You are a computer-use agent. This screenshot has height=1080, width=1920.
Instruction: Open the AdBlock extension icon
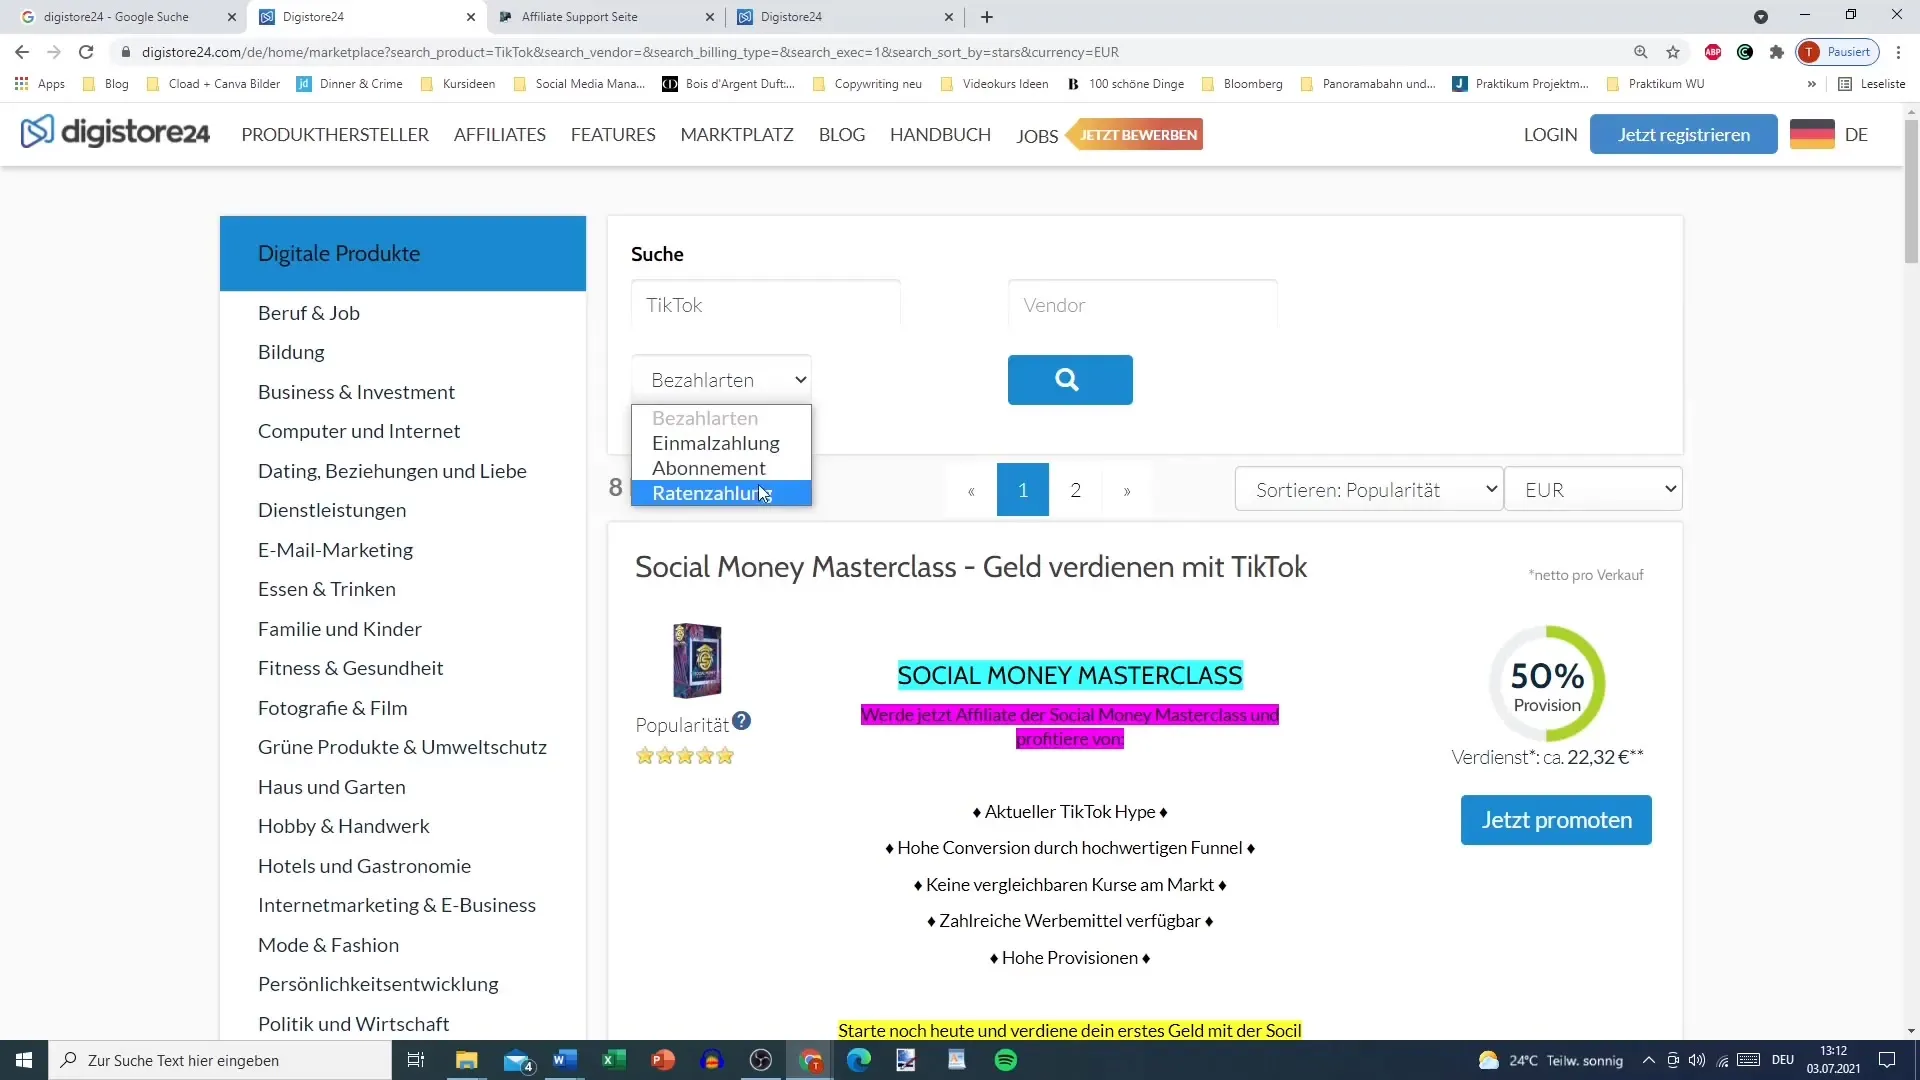pos(1713,52)
